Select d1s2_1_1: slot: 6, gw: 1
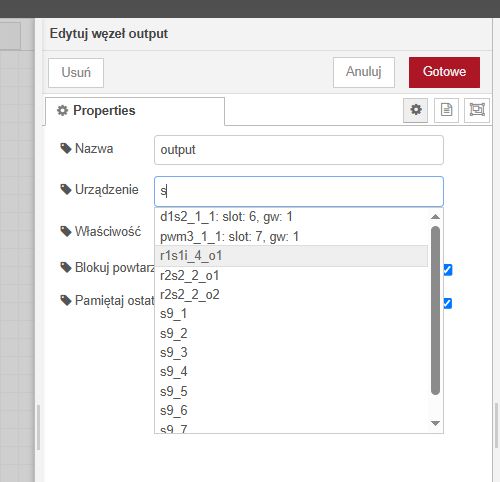 point(291,217)
